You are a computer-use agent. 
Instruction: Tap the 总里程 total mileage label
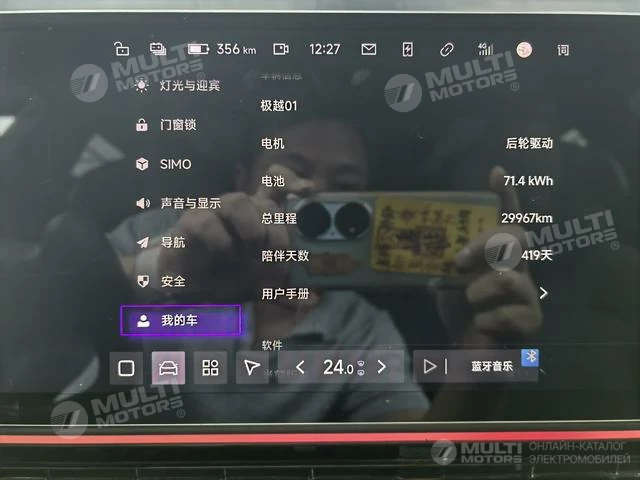click(x=279, y=218)
